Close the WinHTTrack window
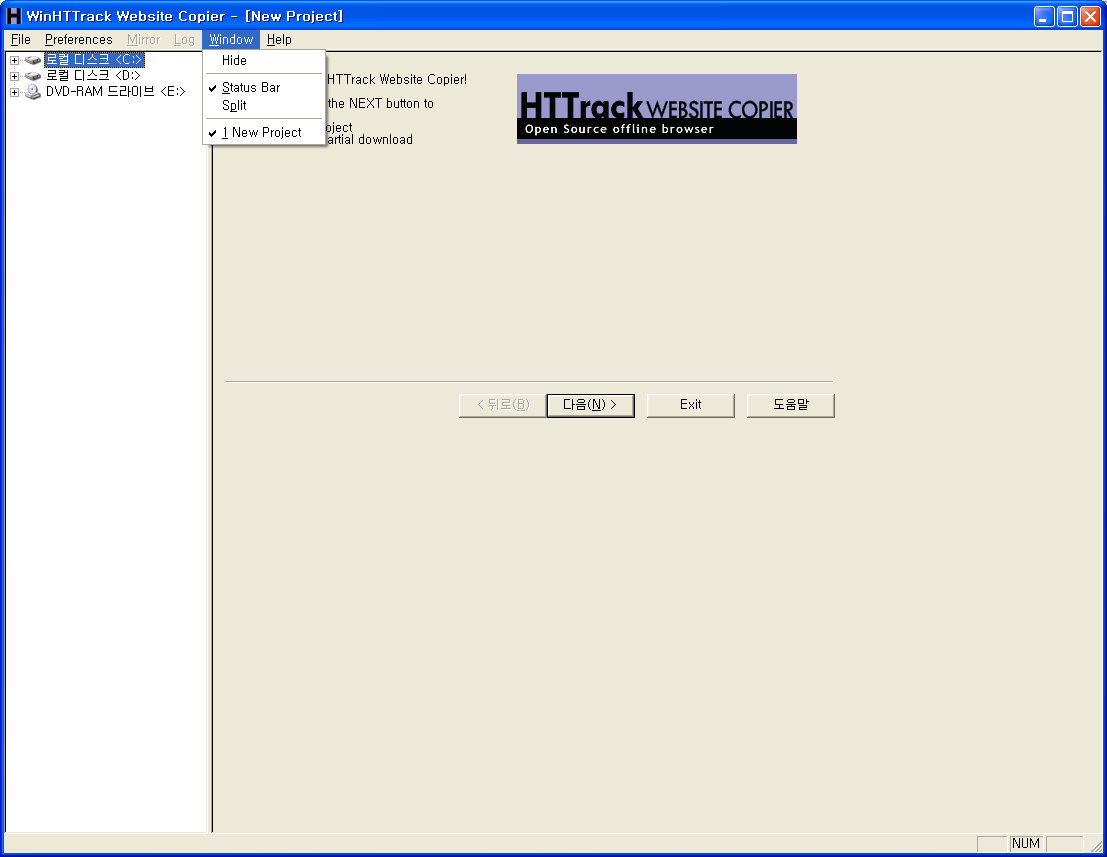The width and height of the screenshot is (1107, 857). 1091,16
